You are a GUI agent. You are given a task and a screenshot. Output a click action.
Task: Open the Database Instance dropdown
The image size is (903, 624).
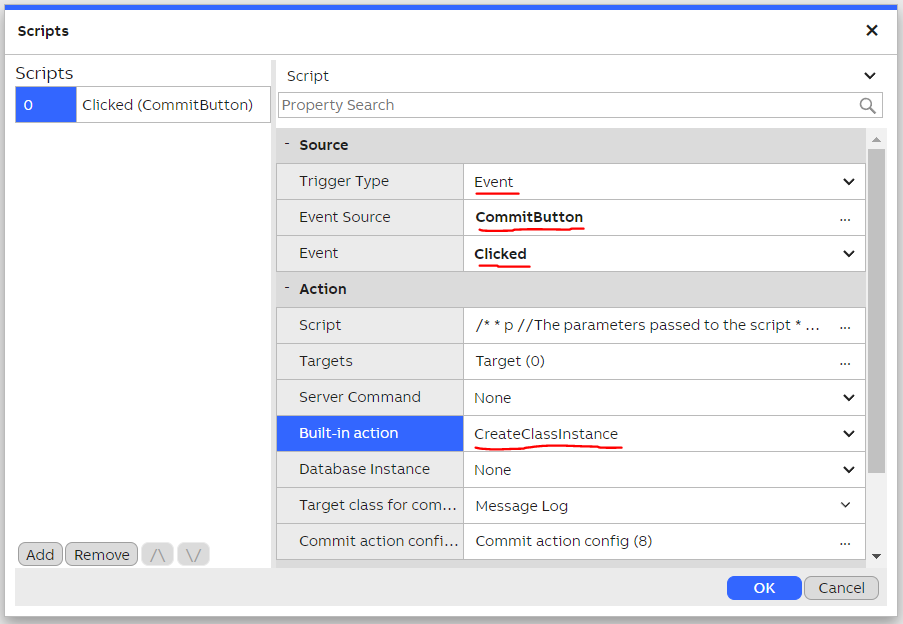[847, 469]
